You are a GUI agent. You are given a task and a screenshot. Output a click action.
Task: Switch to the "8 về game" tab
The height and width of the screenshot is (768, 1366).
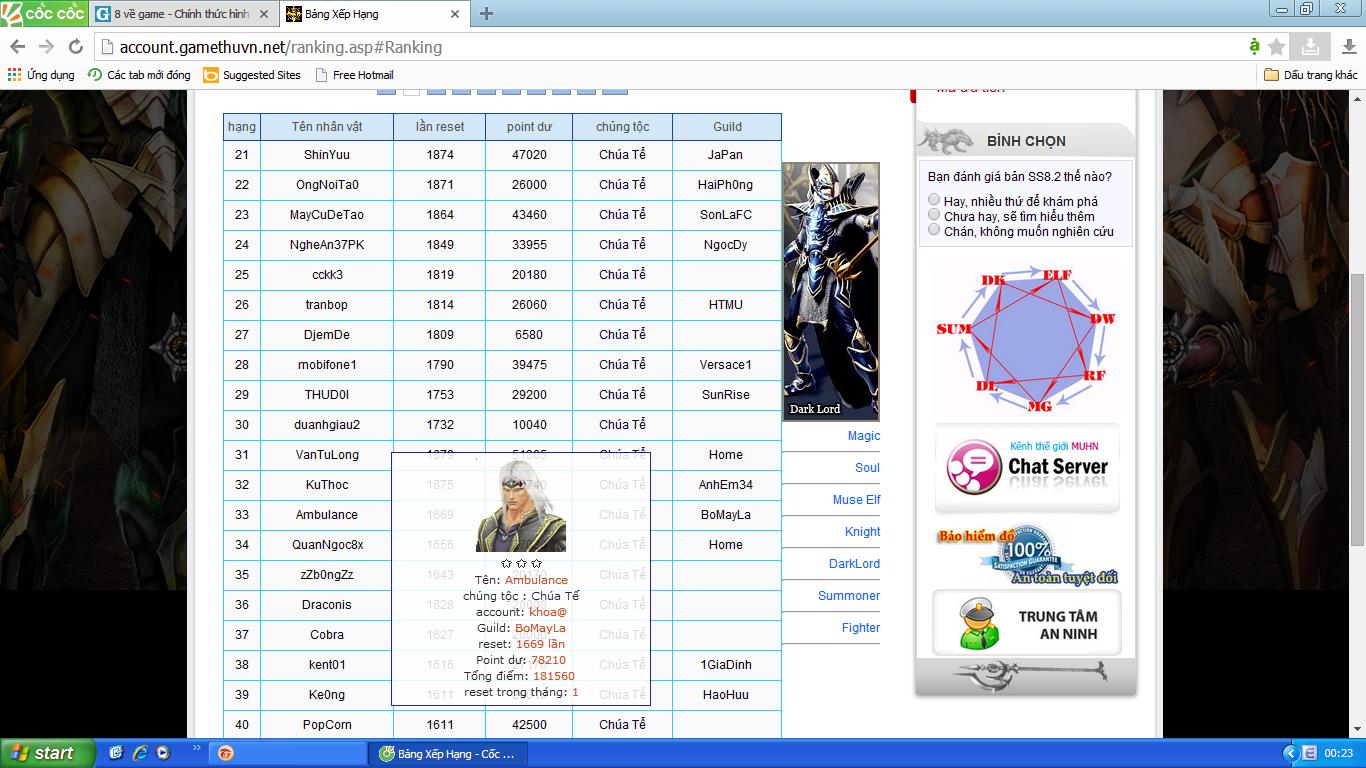pos(182,14)
